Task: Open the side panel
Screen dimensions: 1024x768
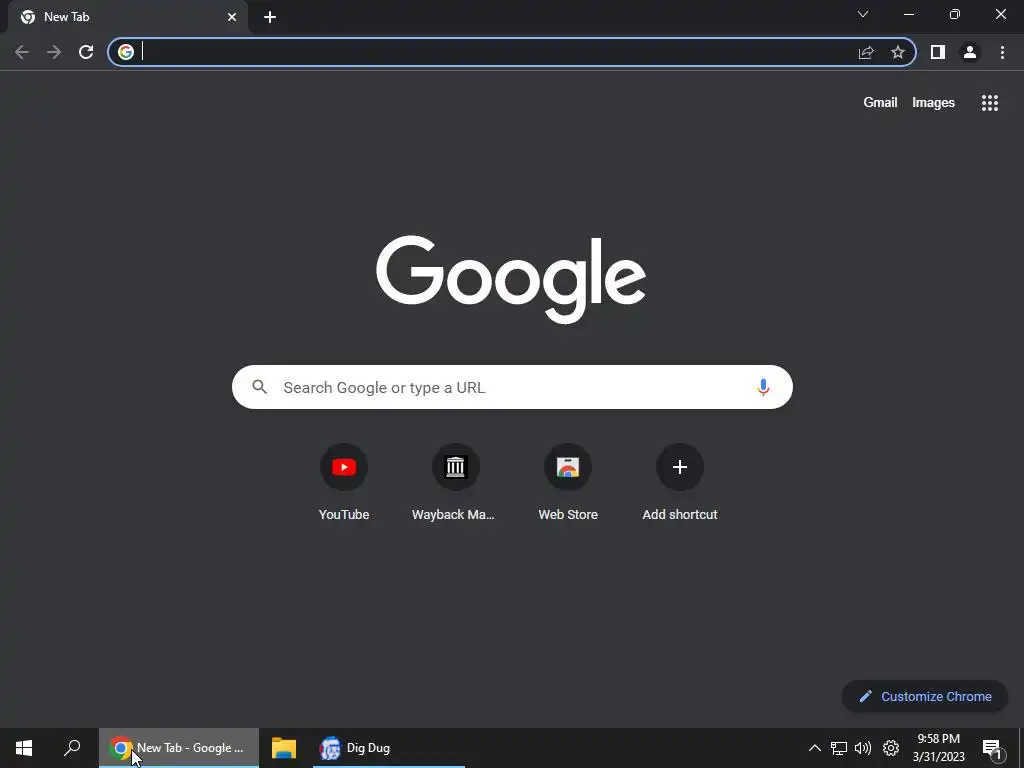Action: click(938, 52)
